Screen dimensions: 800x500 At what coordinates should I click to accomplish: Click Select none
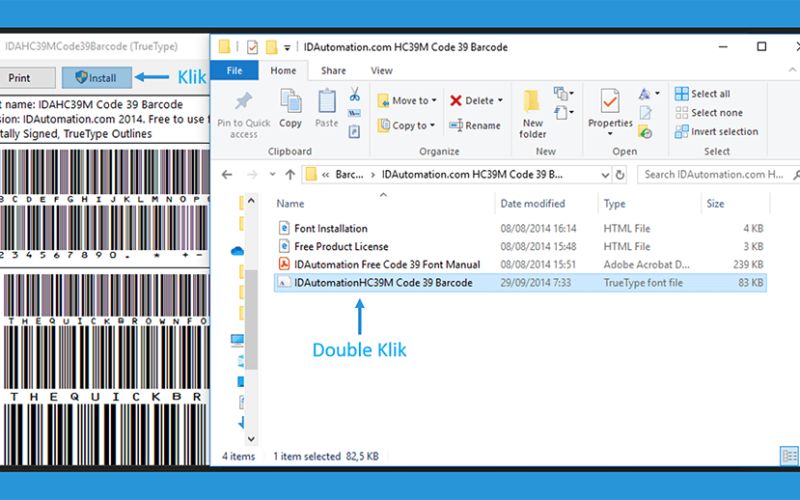[709, 113]
